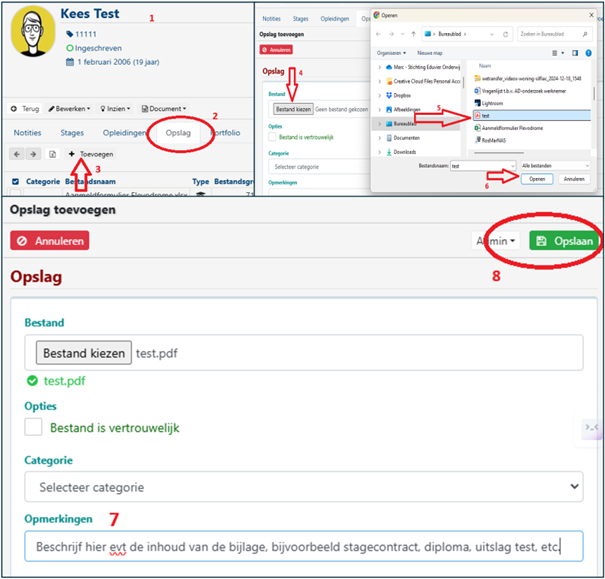Sort by the Categorie column header

click(x=43, y=181)
